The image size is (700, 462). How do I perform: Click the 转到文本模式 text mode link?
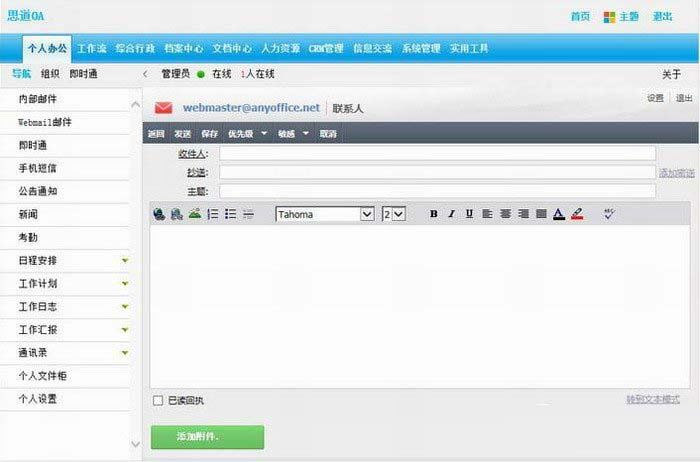click(653, 399)
